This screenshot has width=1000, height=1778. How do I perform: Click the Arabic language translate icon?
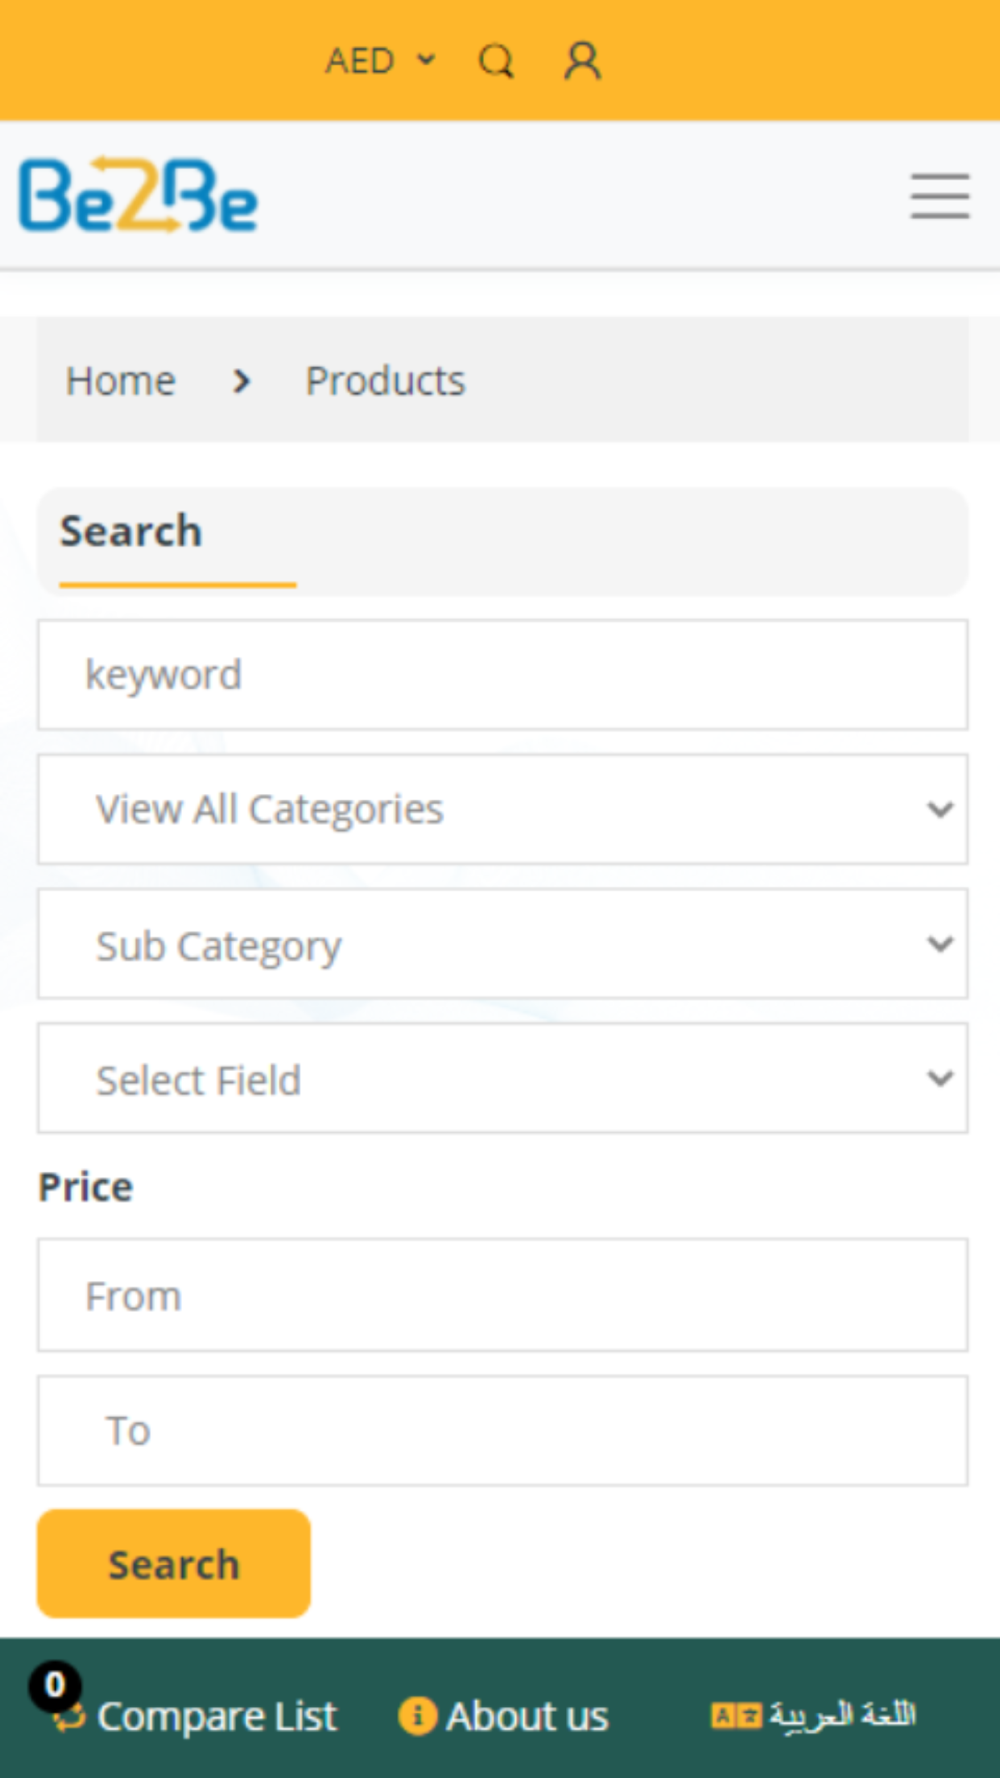pyautogui.click(x=736, y=1716)
